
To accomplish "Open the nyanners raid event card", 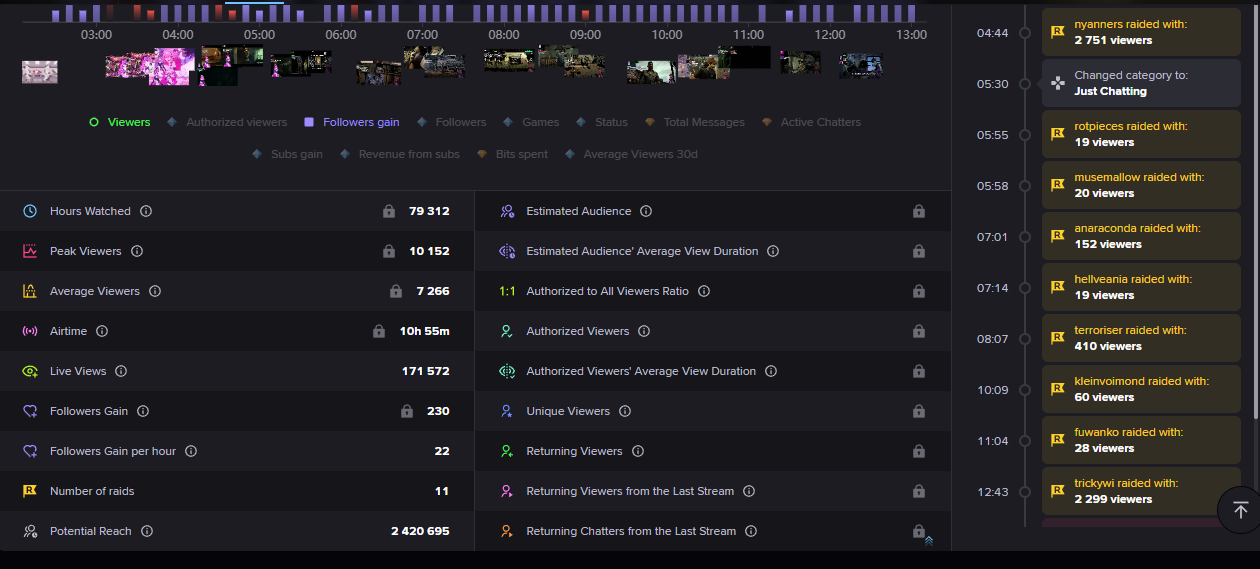I will tap(1141, 32).
